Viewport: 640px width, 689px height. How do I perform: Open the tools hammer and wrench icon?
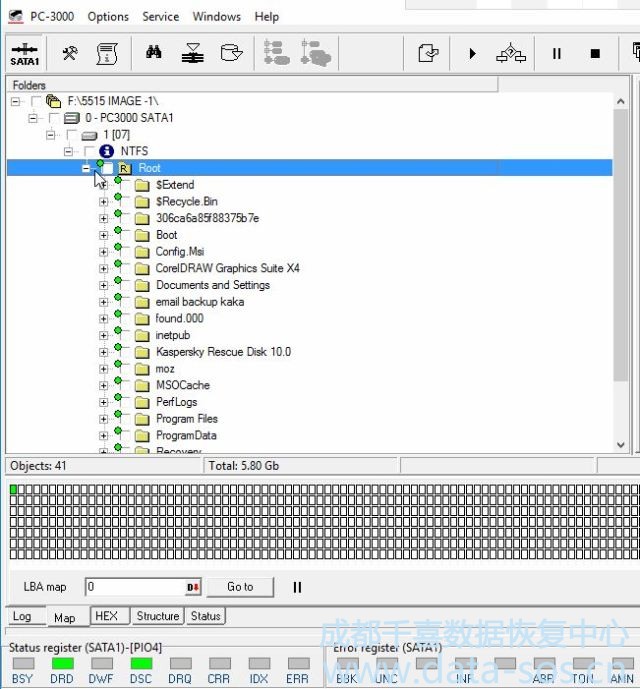coord(70,54)
